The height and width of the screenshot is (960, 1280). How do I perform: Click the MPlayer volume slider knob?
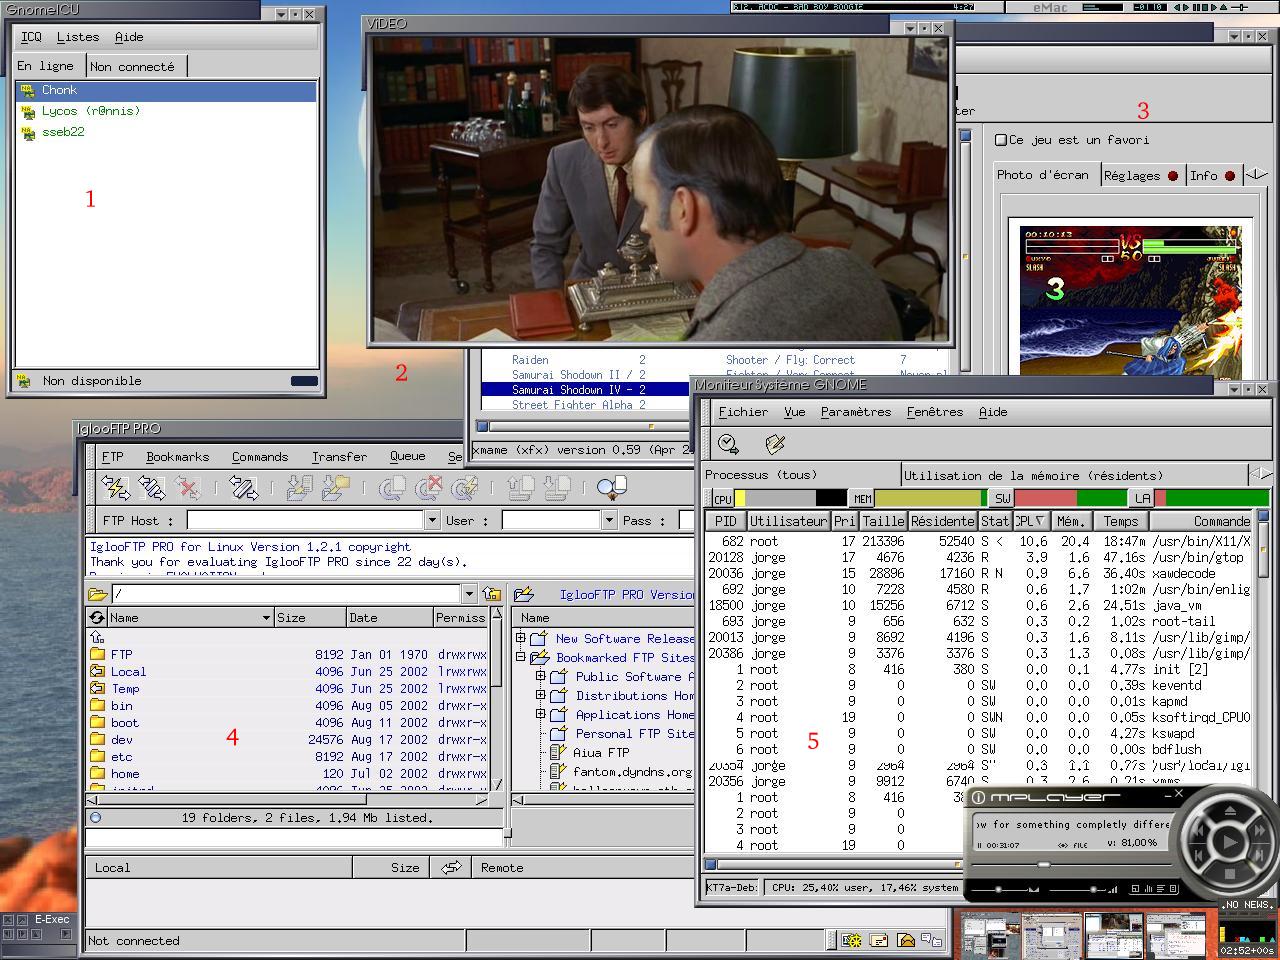point(1092,889)
